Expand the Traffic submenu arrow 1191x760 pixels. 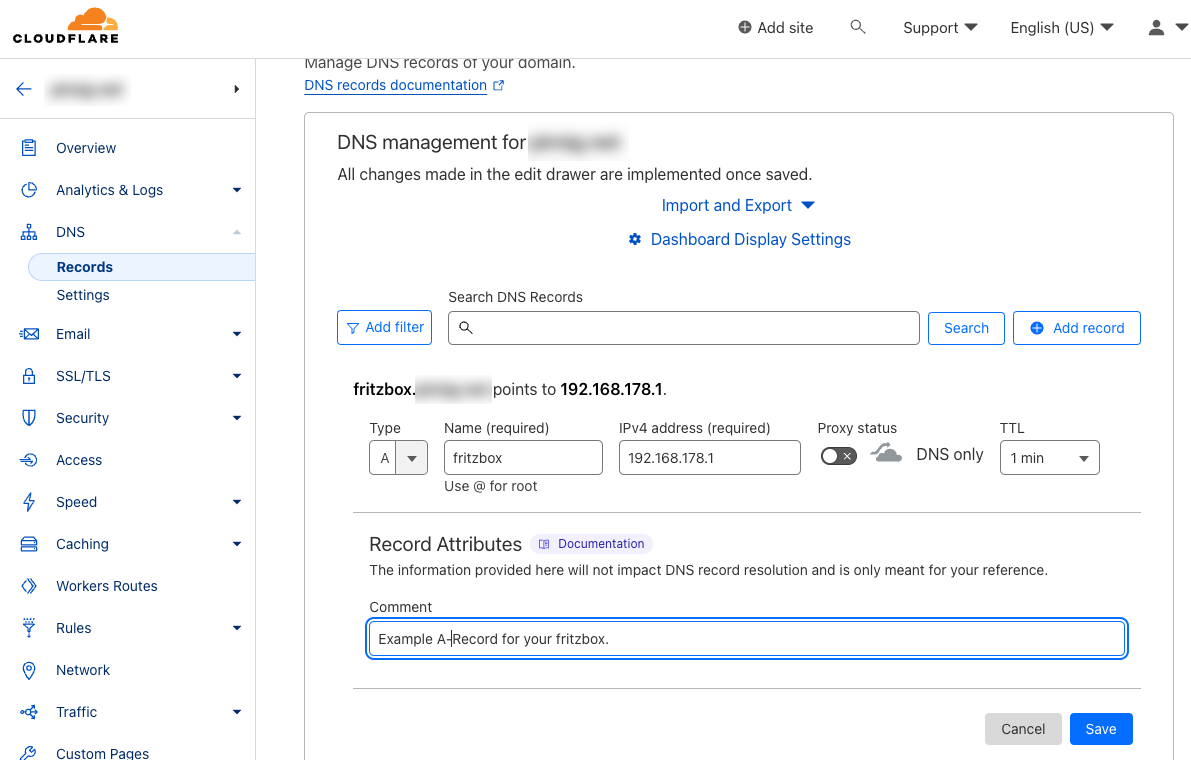pyautogui.click(x=236, y=712)
